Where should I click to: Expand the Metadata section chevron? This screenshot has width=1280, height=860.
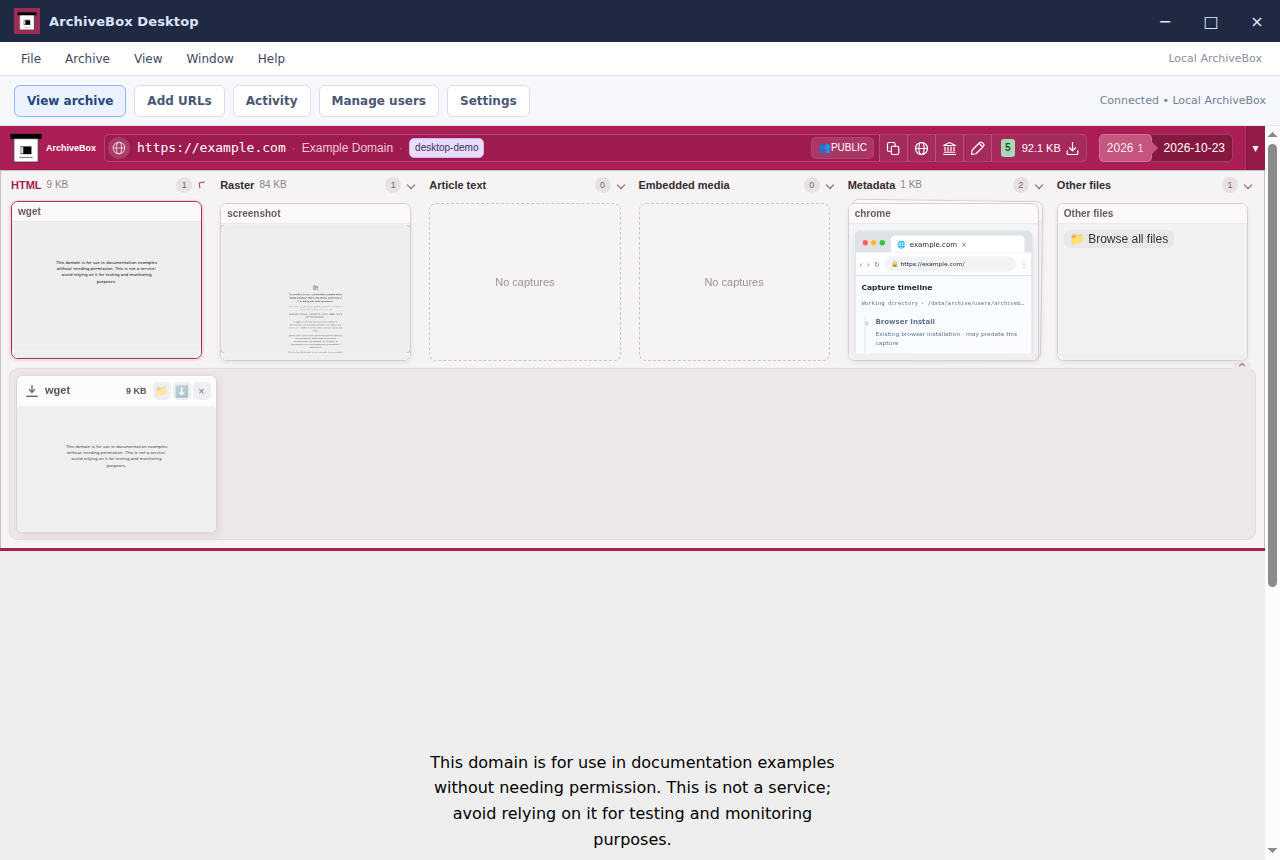click(1039, 186)
